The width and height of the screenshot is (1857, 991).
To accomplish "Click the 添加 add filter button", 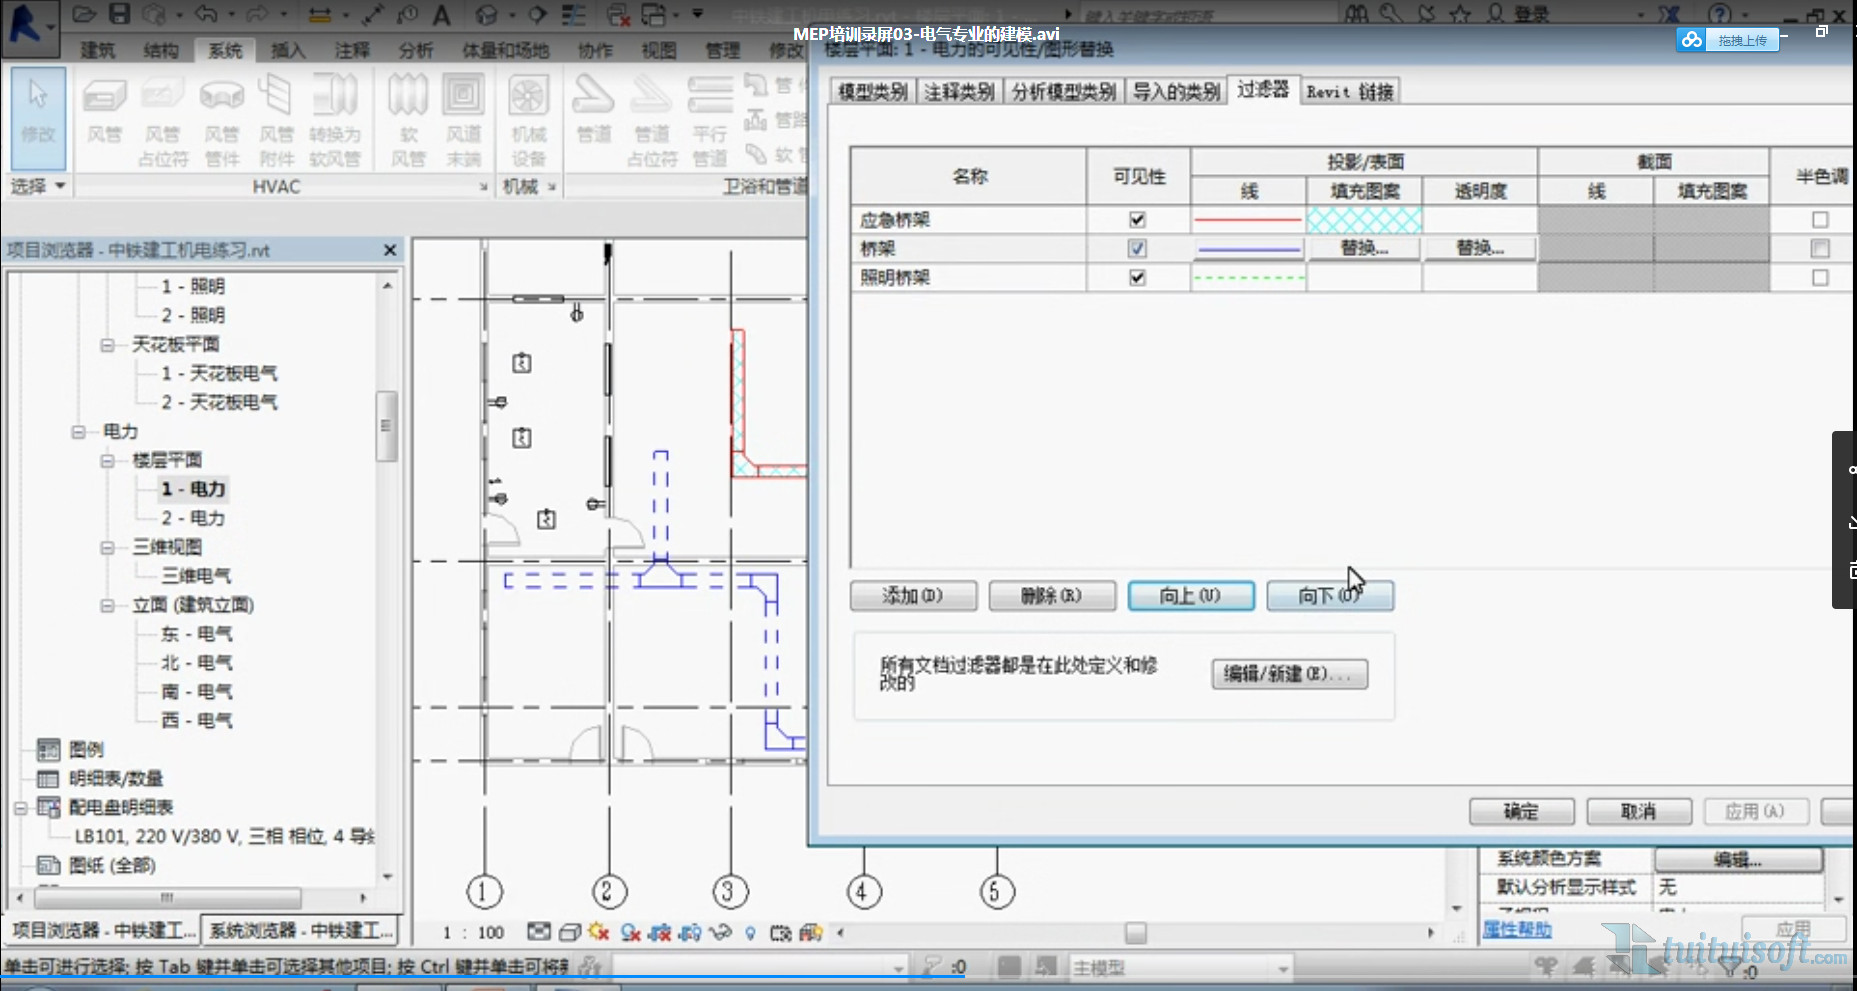I will 913,596.
